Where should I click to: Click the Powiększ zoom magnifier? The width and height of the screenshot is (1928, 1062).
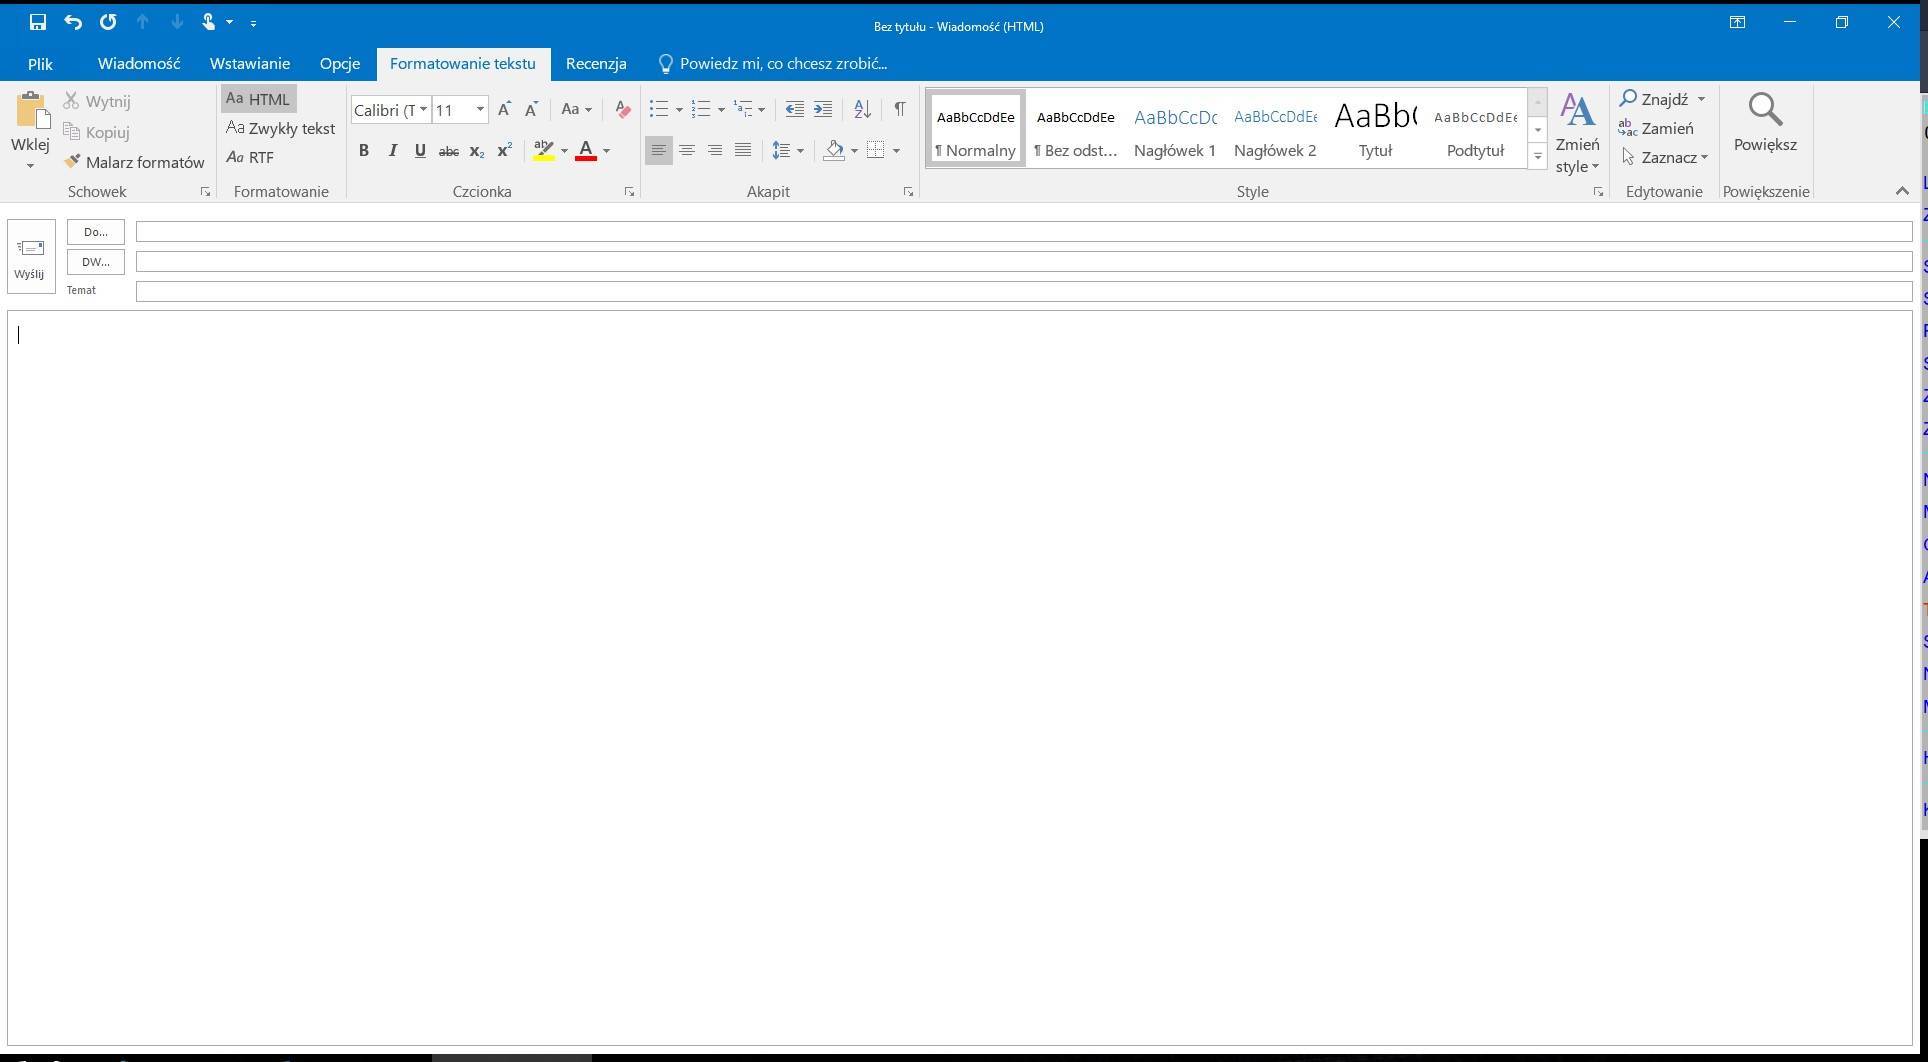point(1765,123)
